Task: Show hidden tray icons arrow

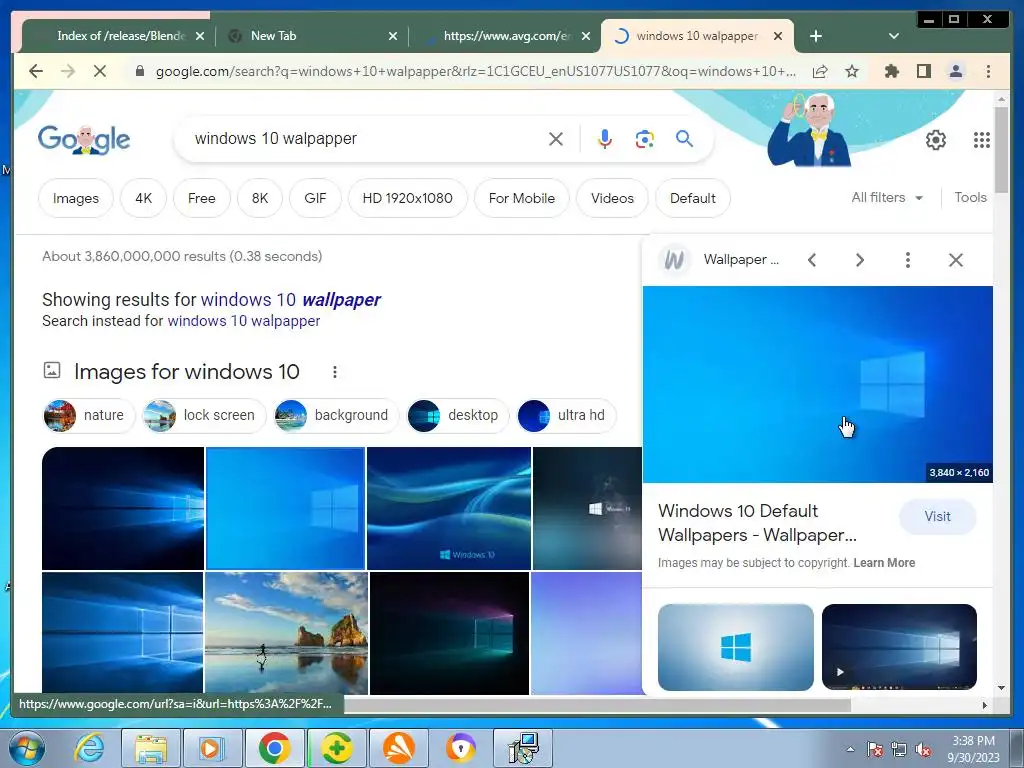Action: [850, 749]
